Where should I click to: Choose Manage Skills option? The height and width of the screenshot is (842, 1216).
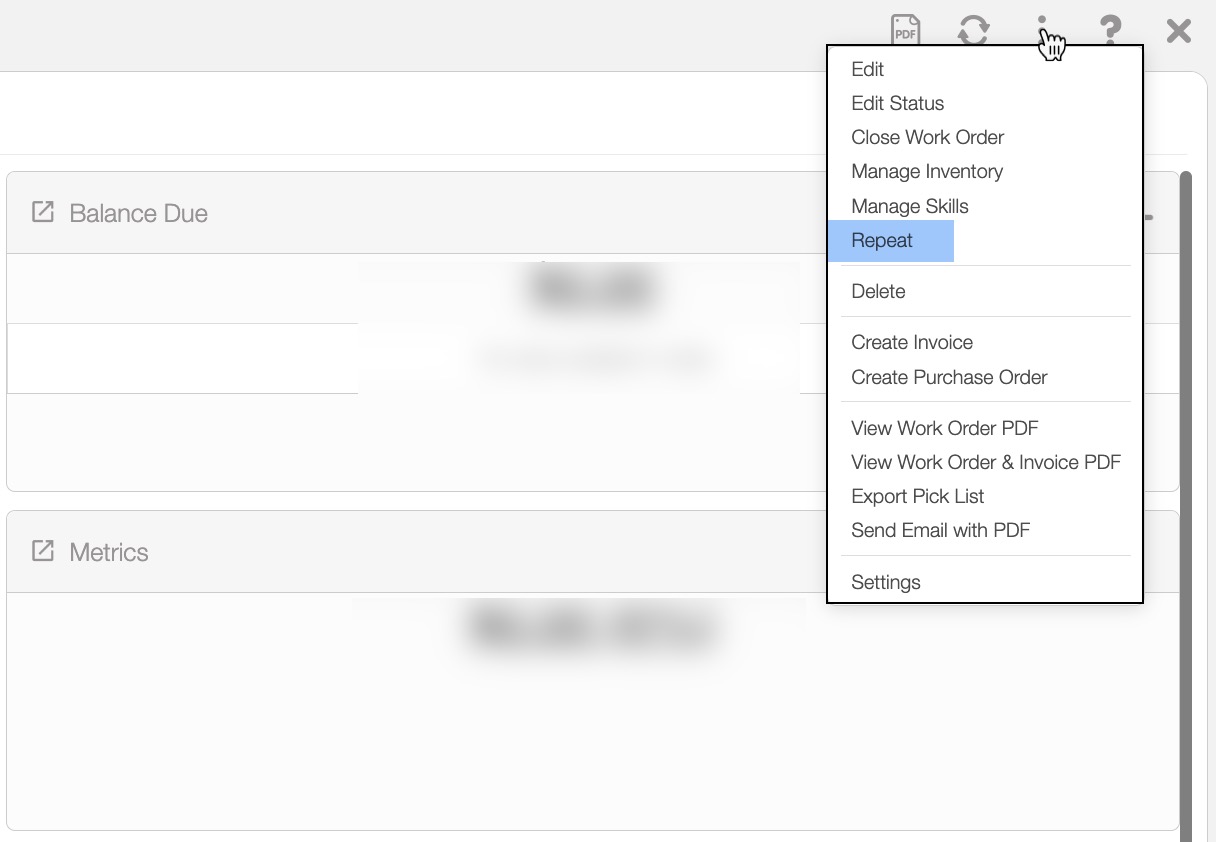(x=909, y=206)
